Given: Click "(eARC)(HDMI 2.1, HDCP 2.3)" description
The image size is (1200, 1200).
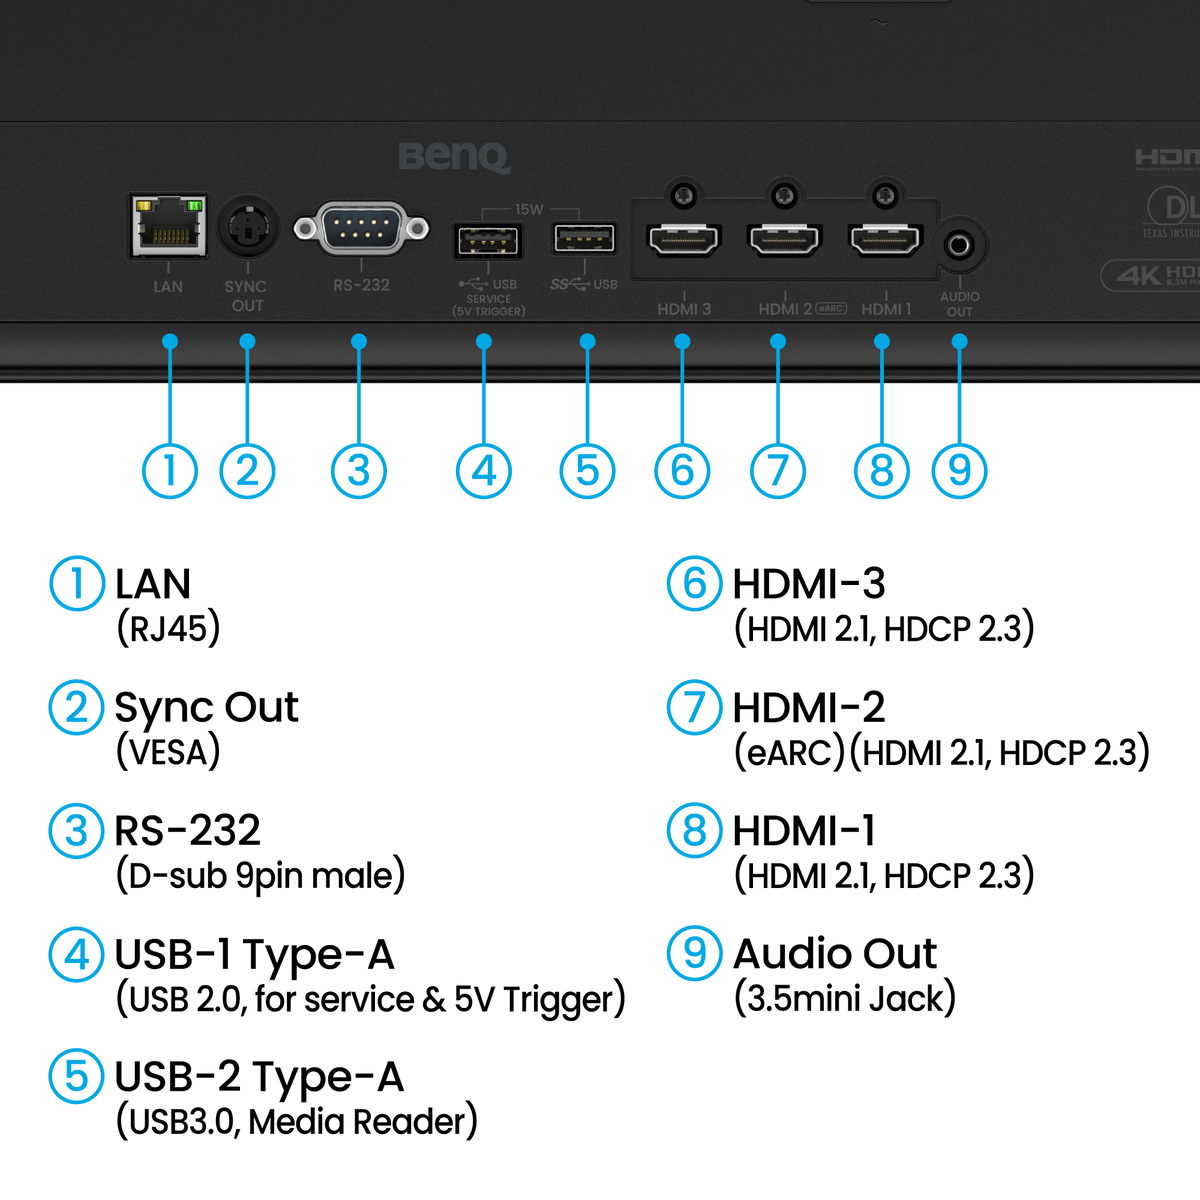Looking at the screenshot, I should pos(942,752).
